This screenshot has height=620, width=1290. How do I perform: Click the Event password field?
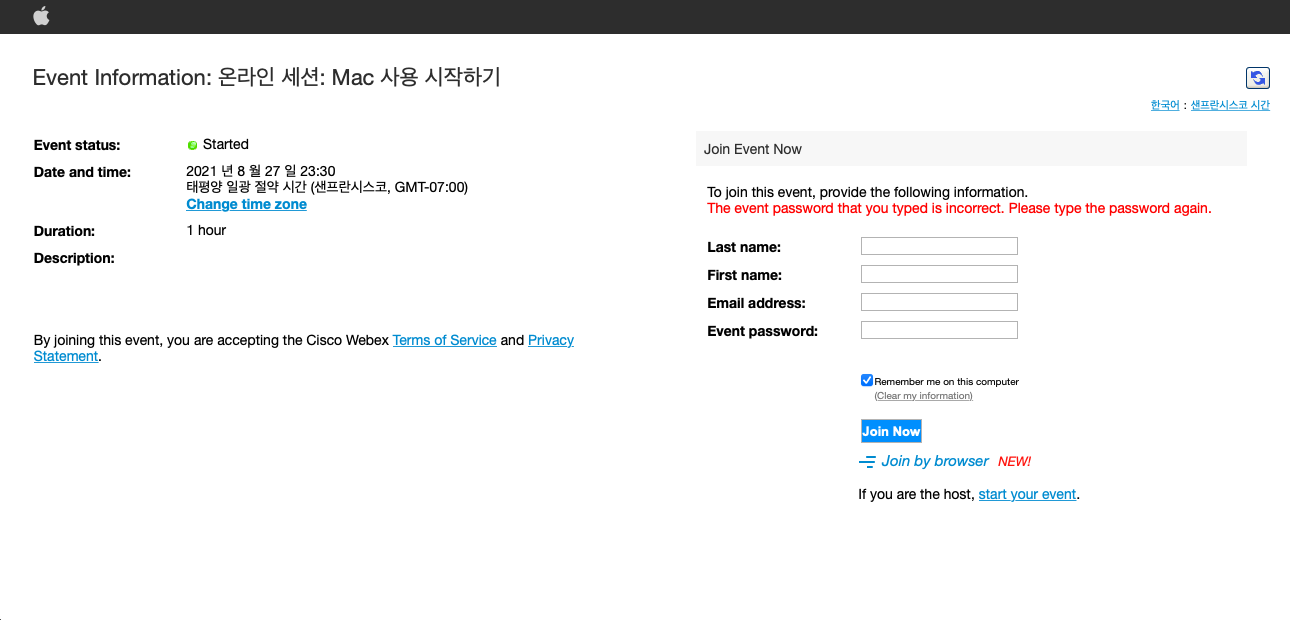[x=939, y=330]
